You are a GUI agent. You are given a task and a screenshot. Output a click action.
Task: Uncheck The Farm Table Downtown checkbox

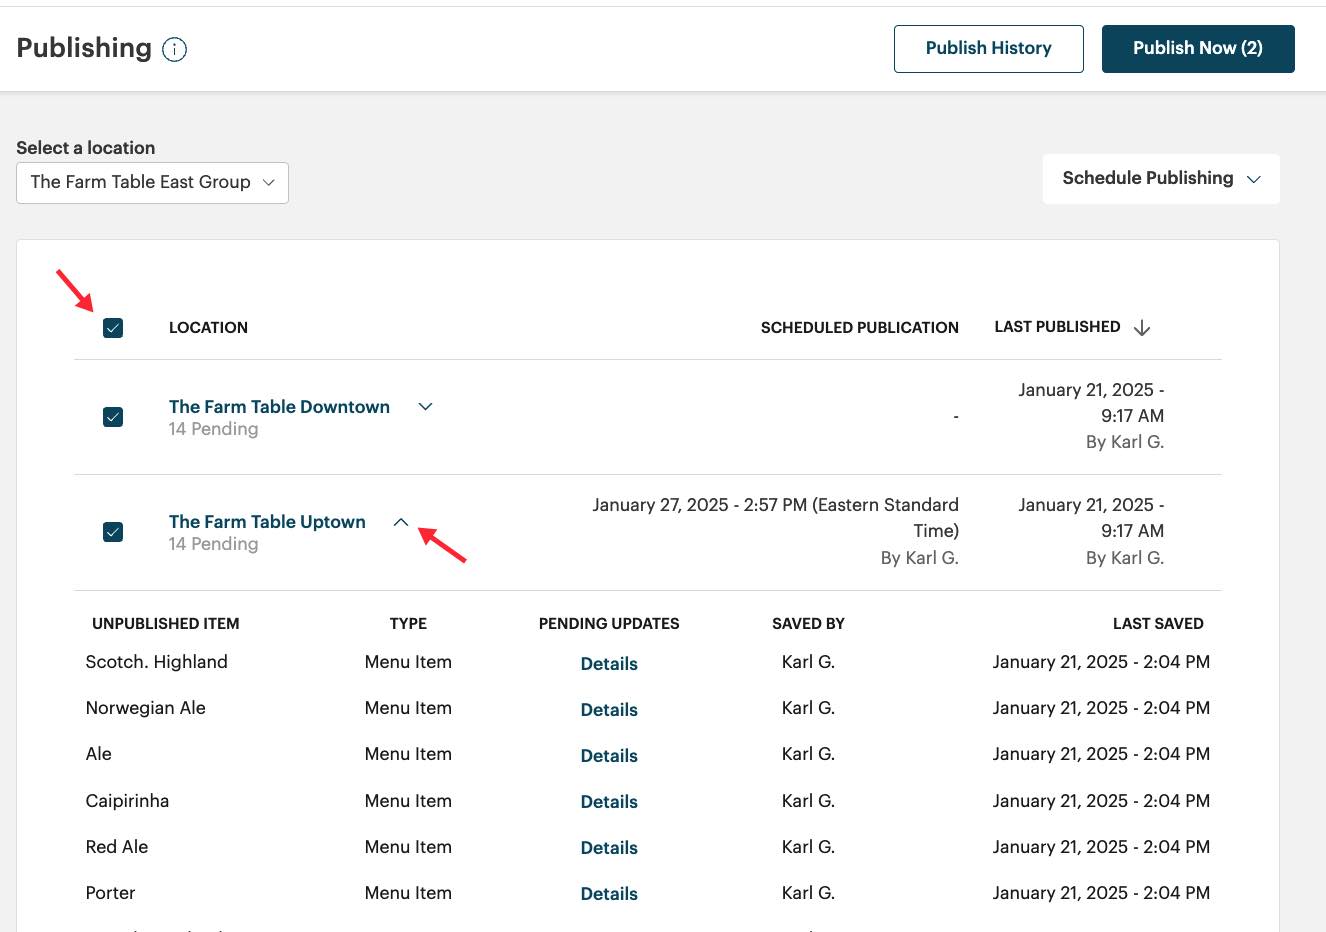pyautogui.click(x=113, y=417)
